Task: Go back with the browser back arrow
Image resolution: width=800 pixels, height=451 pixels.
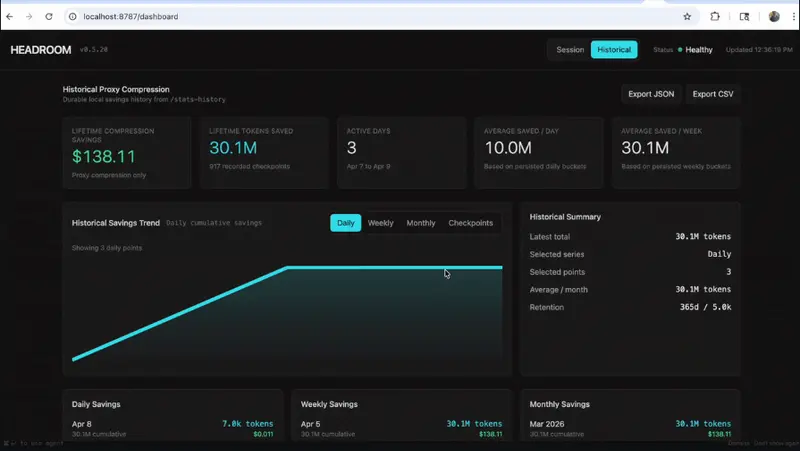Action: pyautogui.click(x=10, y=16)
